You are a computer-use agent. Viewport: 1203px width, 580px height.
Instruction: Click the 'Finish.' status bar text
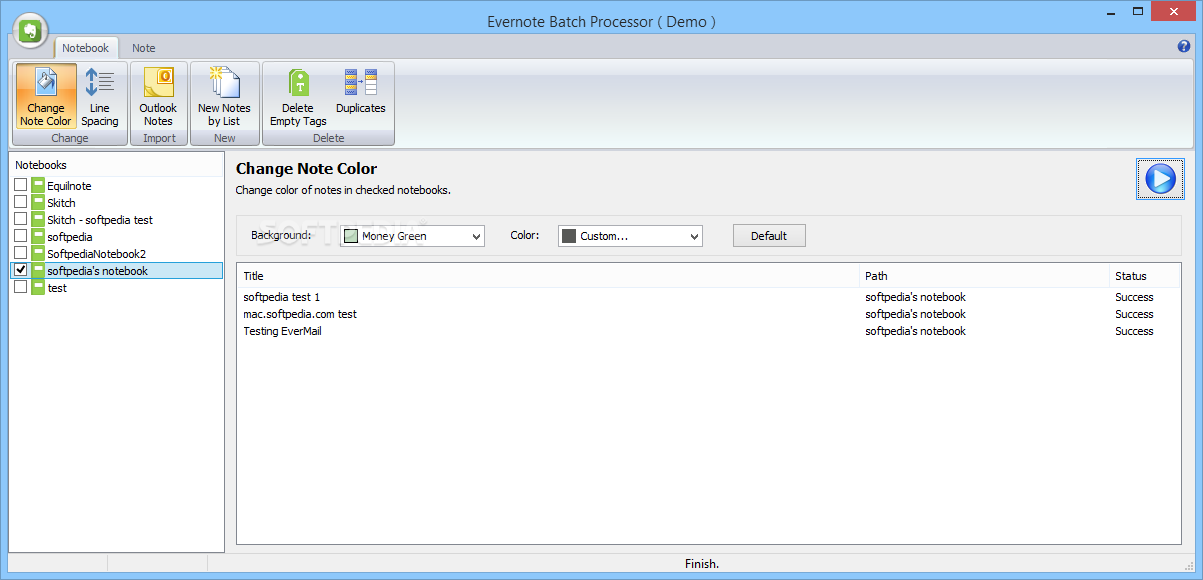pyautogui.click(x=702, y=564)
